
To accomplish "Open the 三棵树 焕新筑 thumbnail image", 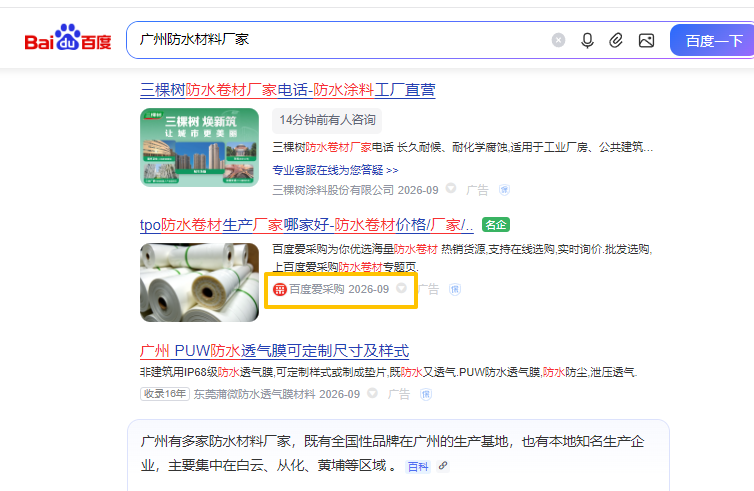I will [x=199, y=147].
